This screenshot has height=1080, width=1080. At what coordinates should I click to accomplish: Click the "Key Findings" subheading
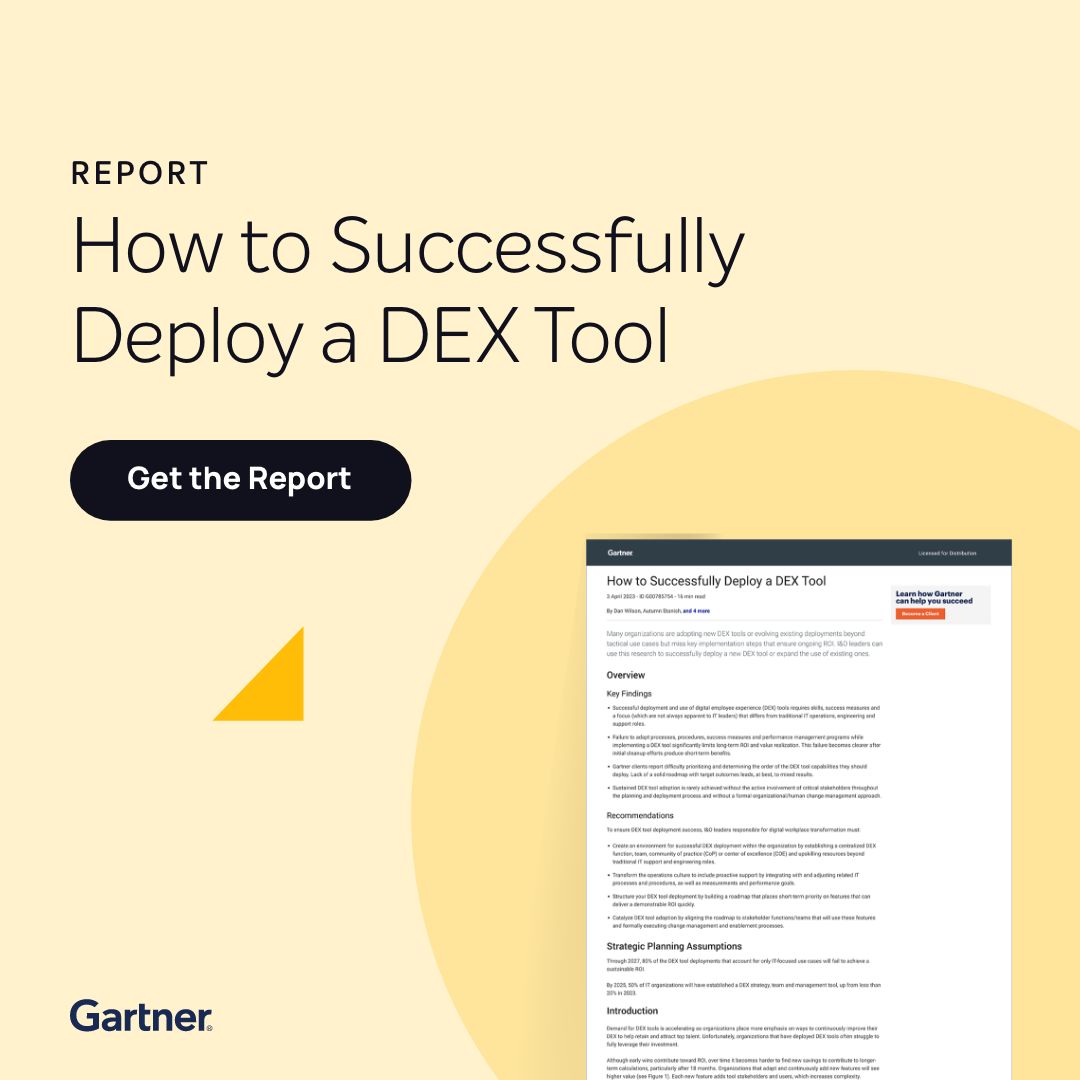pyautogui.click(x=629, y=694)
